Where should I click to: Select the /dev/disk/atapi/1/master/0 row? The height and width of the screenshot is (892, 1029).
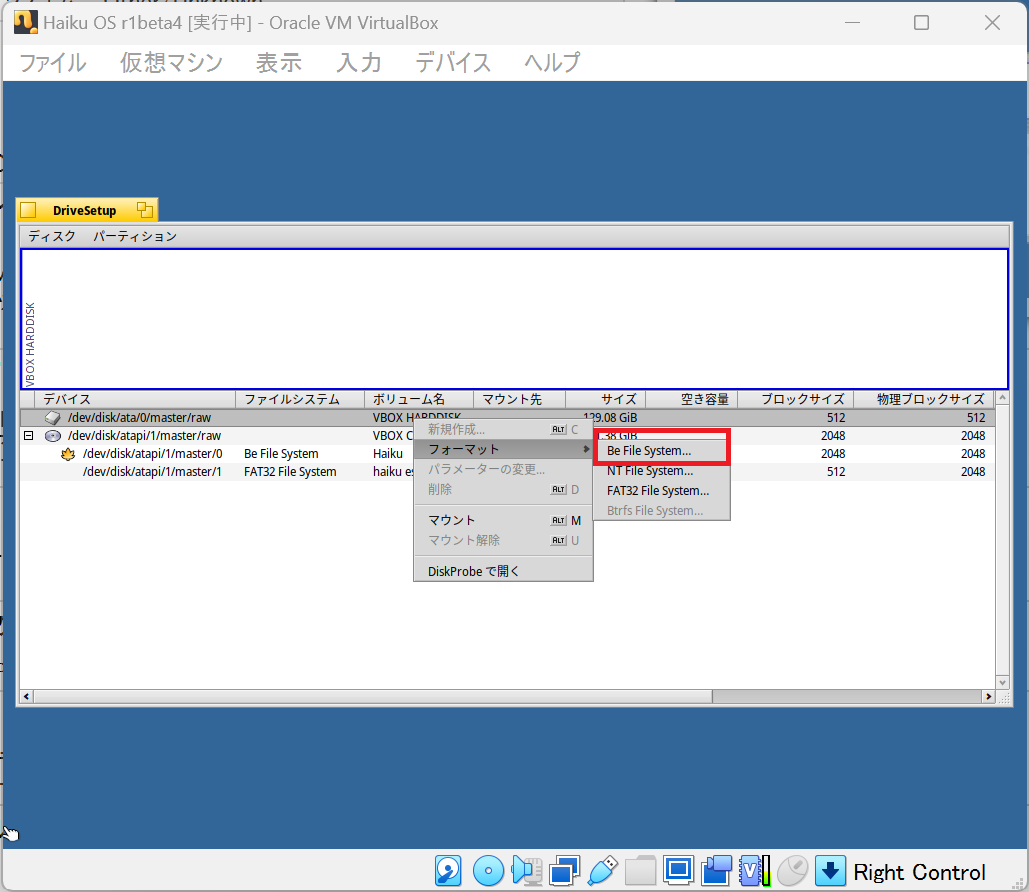click(507, 454)
